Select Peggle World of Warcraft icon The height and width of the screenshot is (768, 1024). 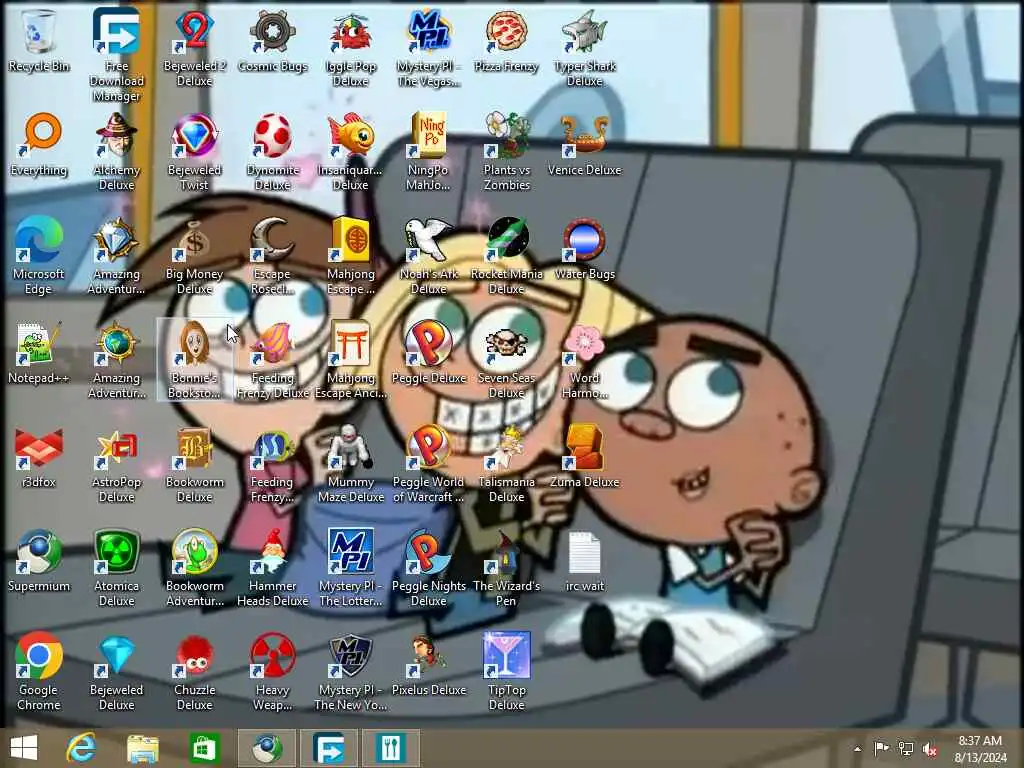click(428, 464)
